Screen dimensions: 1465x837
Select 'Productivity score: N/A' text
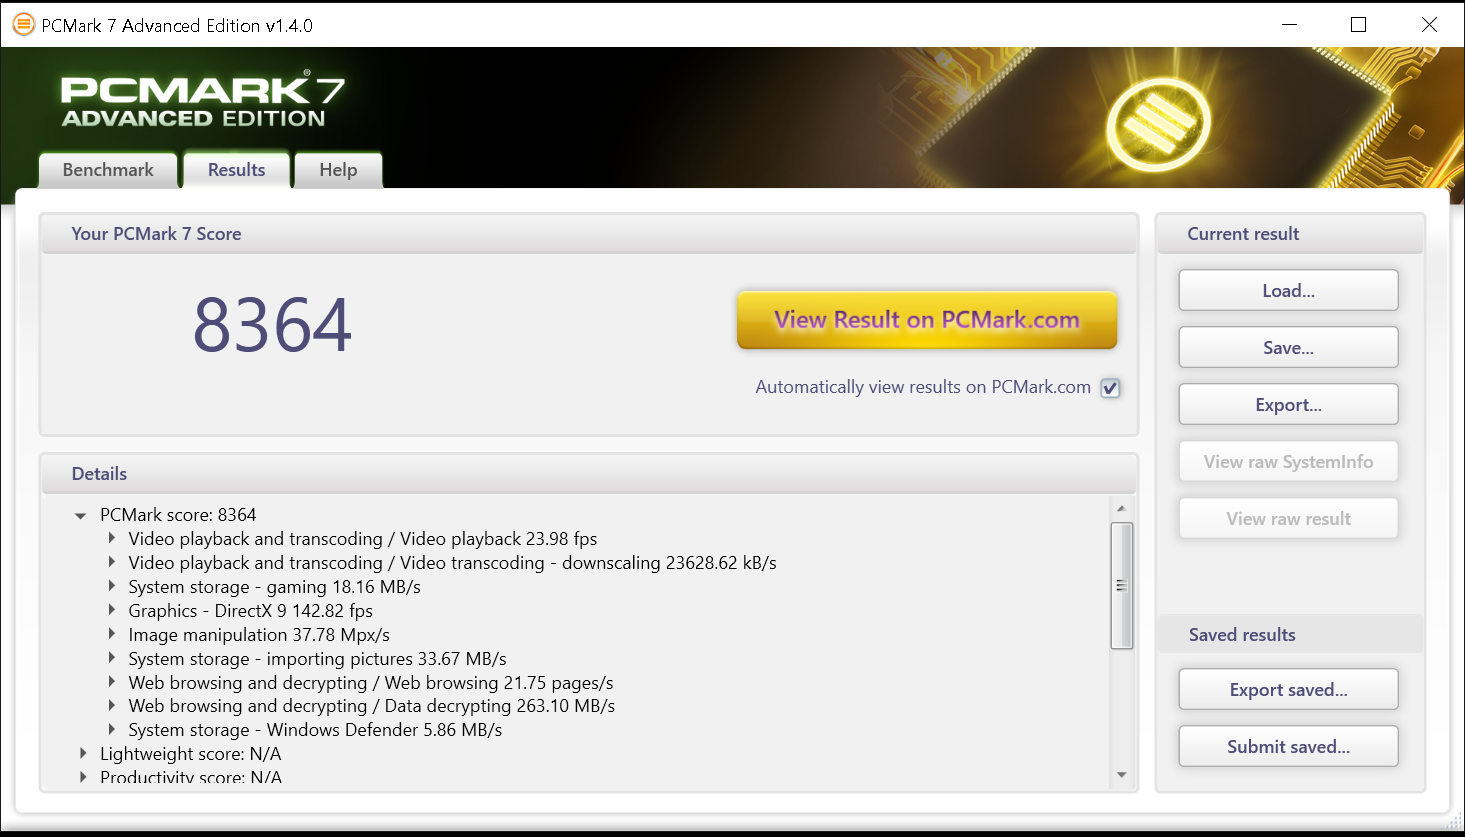[x=190, y=778]
